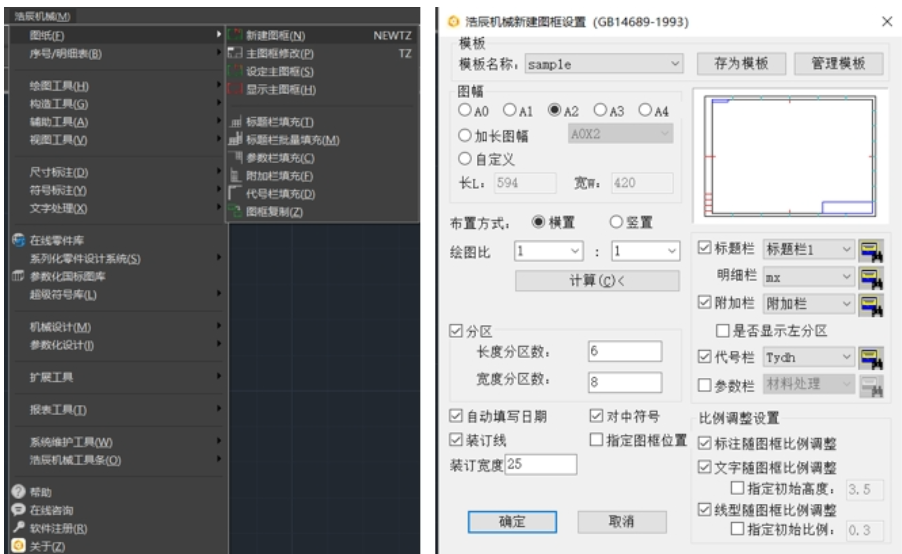This screenshot has height=554, width=902.
Task: Open the 模板名称 sample dropdown
Action: [675, 64]
